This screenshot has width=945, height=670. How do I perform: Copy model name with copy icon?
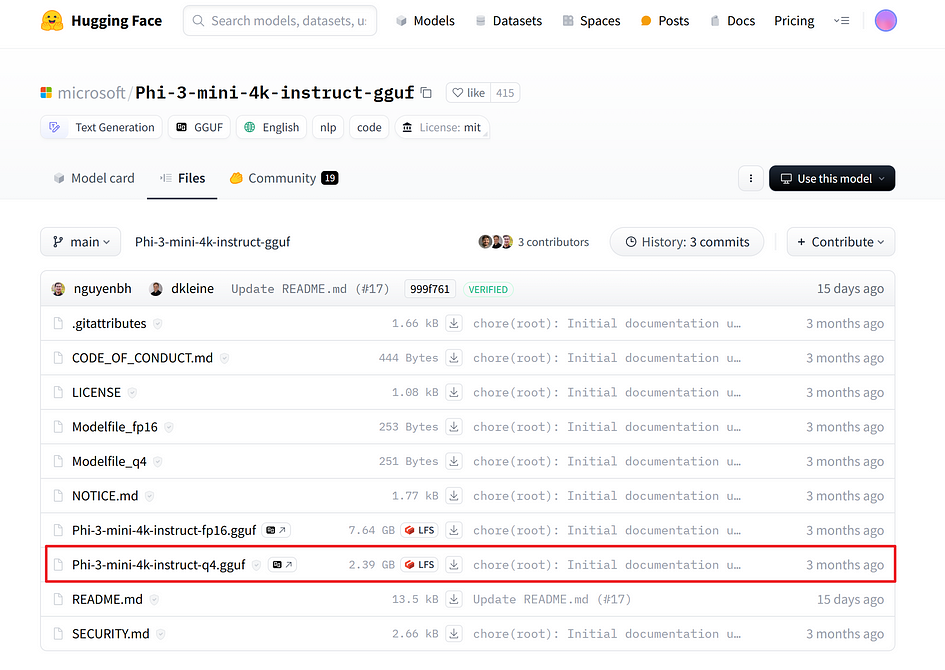[x=427, y=93]
